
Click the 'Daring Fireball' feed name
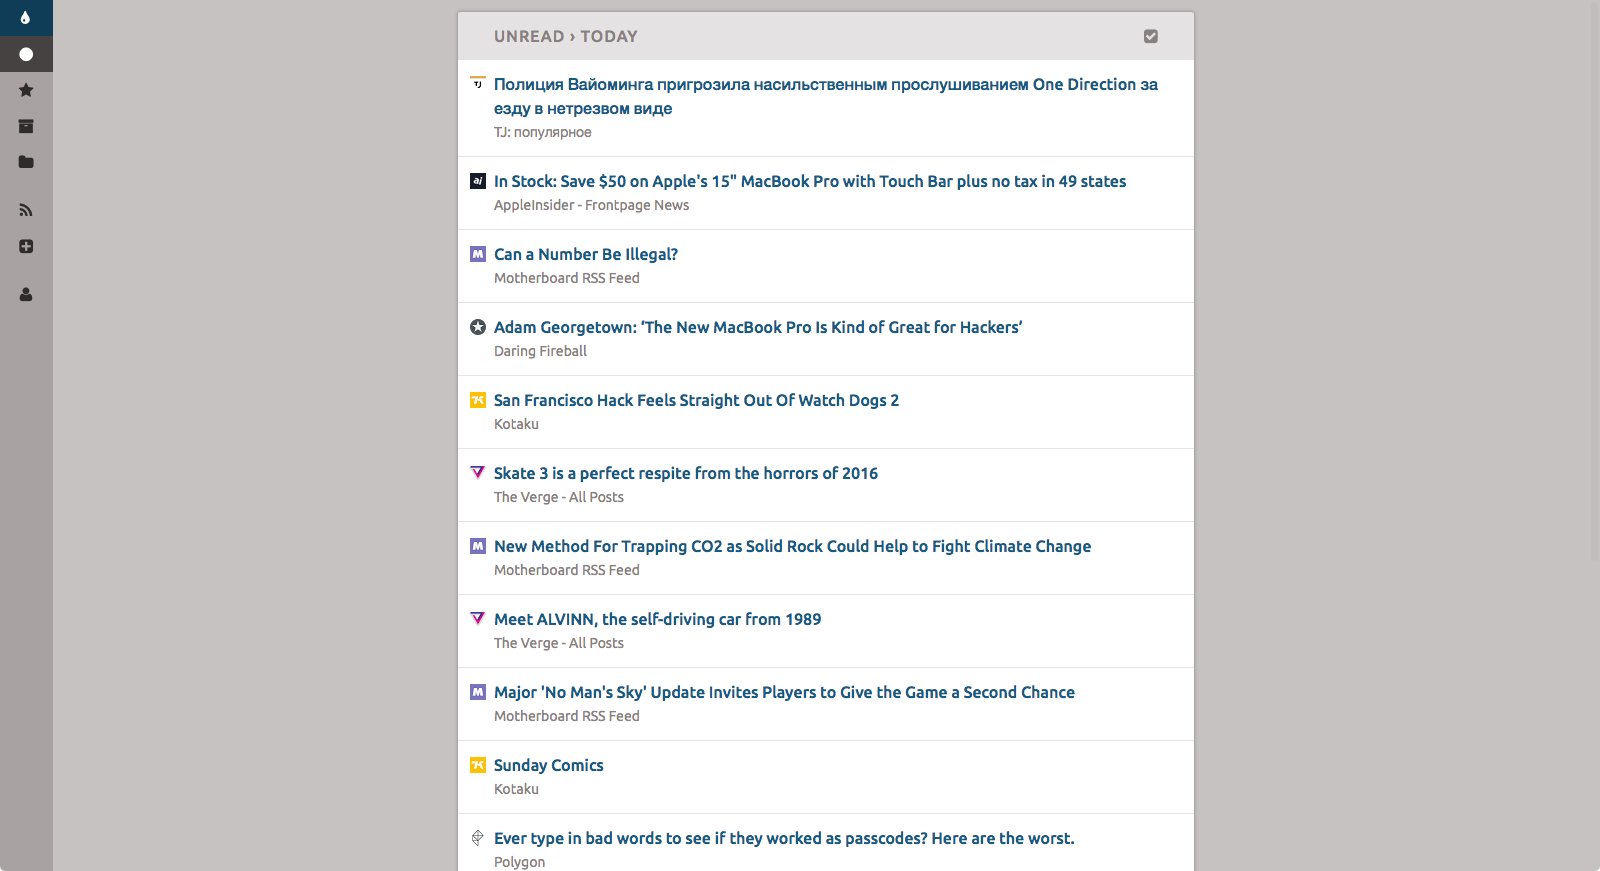pyautogui.click(x=540, y=351)
